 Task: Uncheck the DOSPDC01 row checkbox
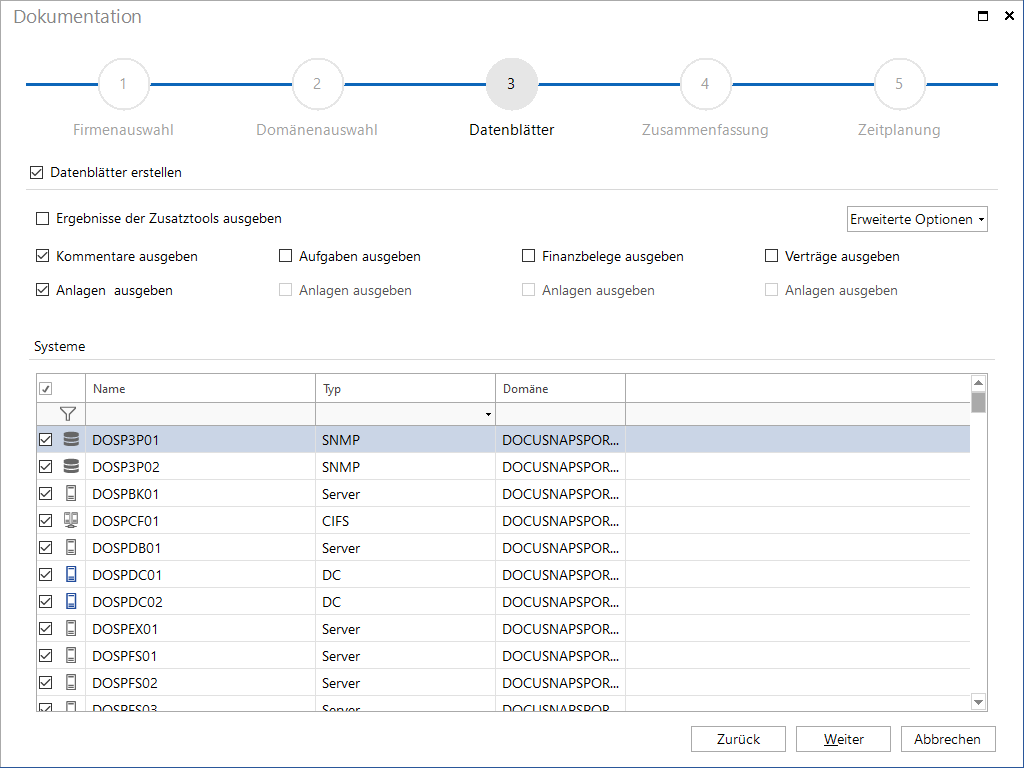46,575
